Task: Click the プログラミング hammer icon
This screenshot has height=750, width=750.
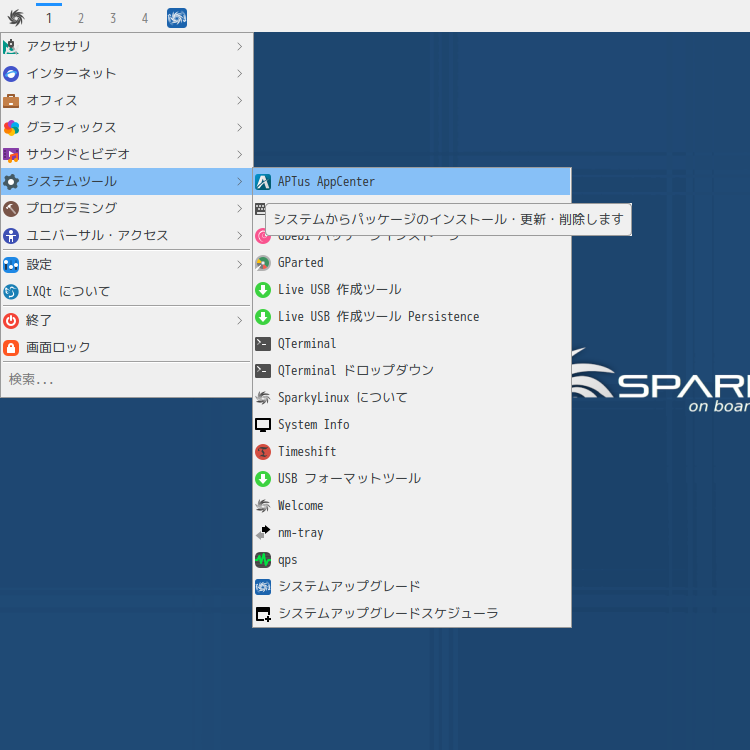Action: tap(11, 209)
